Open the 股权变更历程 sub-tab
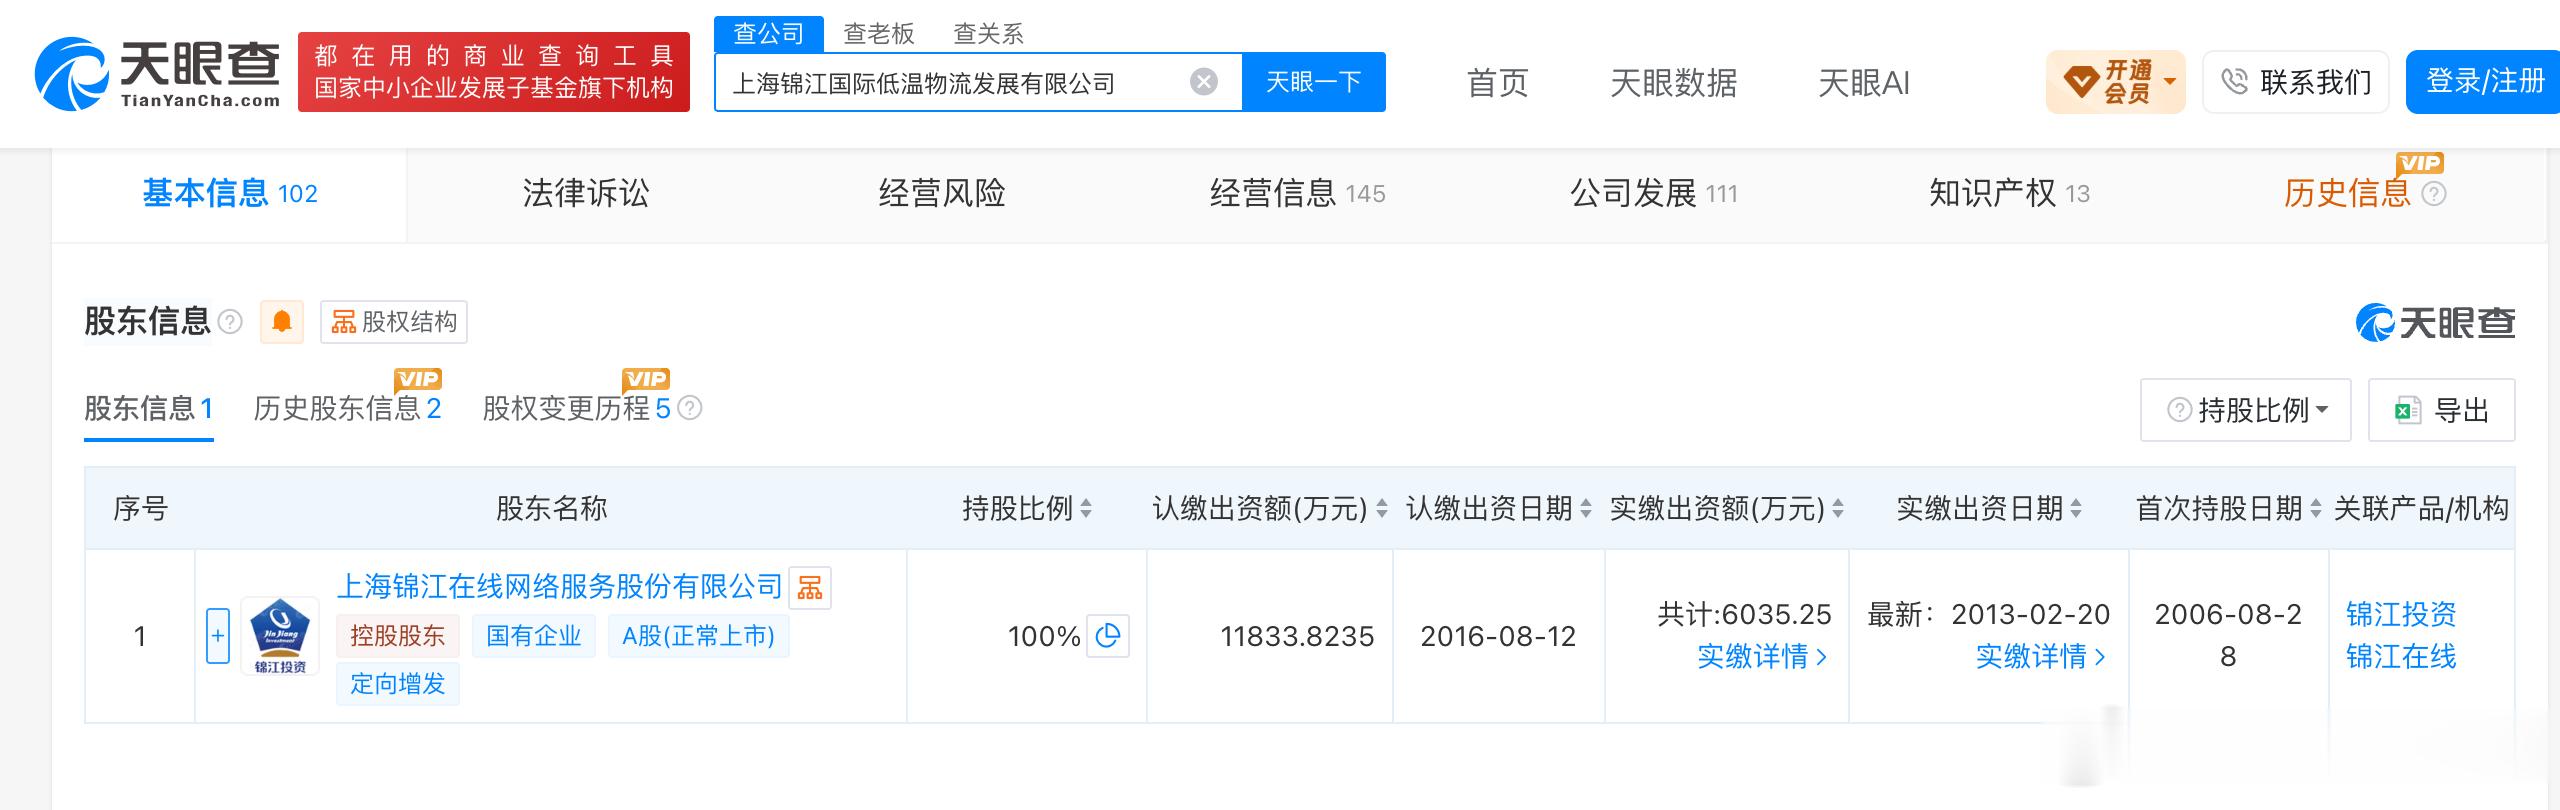 [577, 408]
